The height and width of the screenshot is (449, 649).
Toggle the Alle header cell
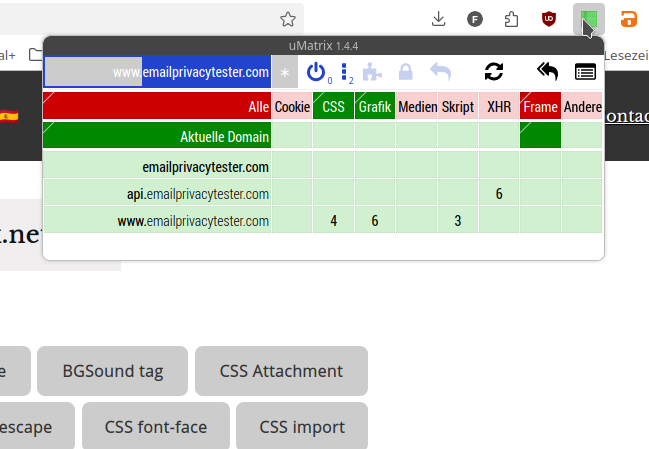click(x=157, y=106)
